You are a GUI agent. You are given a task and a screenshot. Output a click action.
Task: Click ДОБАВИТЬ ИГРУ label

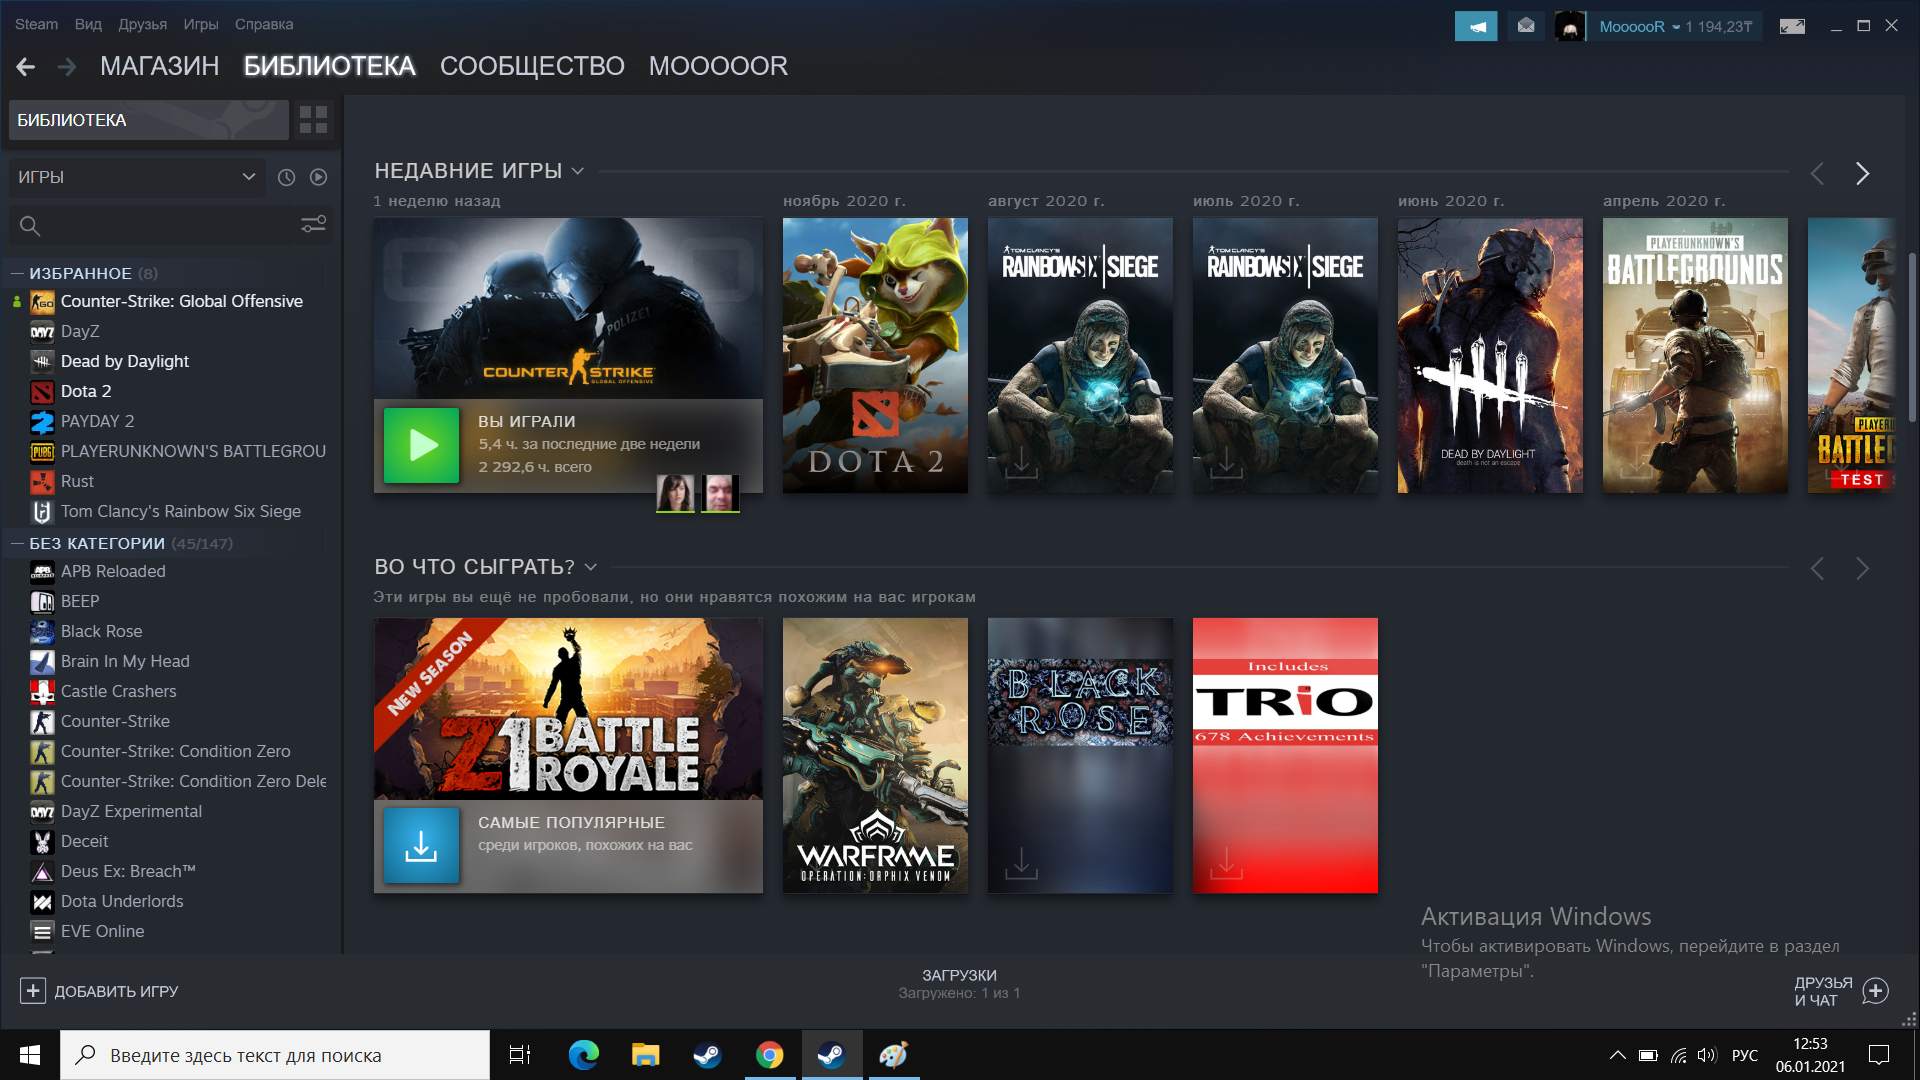pos(116,992)
